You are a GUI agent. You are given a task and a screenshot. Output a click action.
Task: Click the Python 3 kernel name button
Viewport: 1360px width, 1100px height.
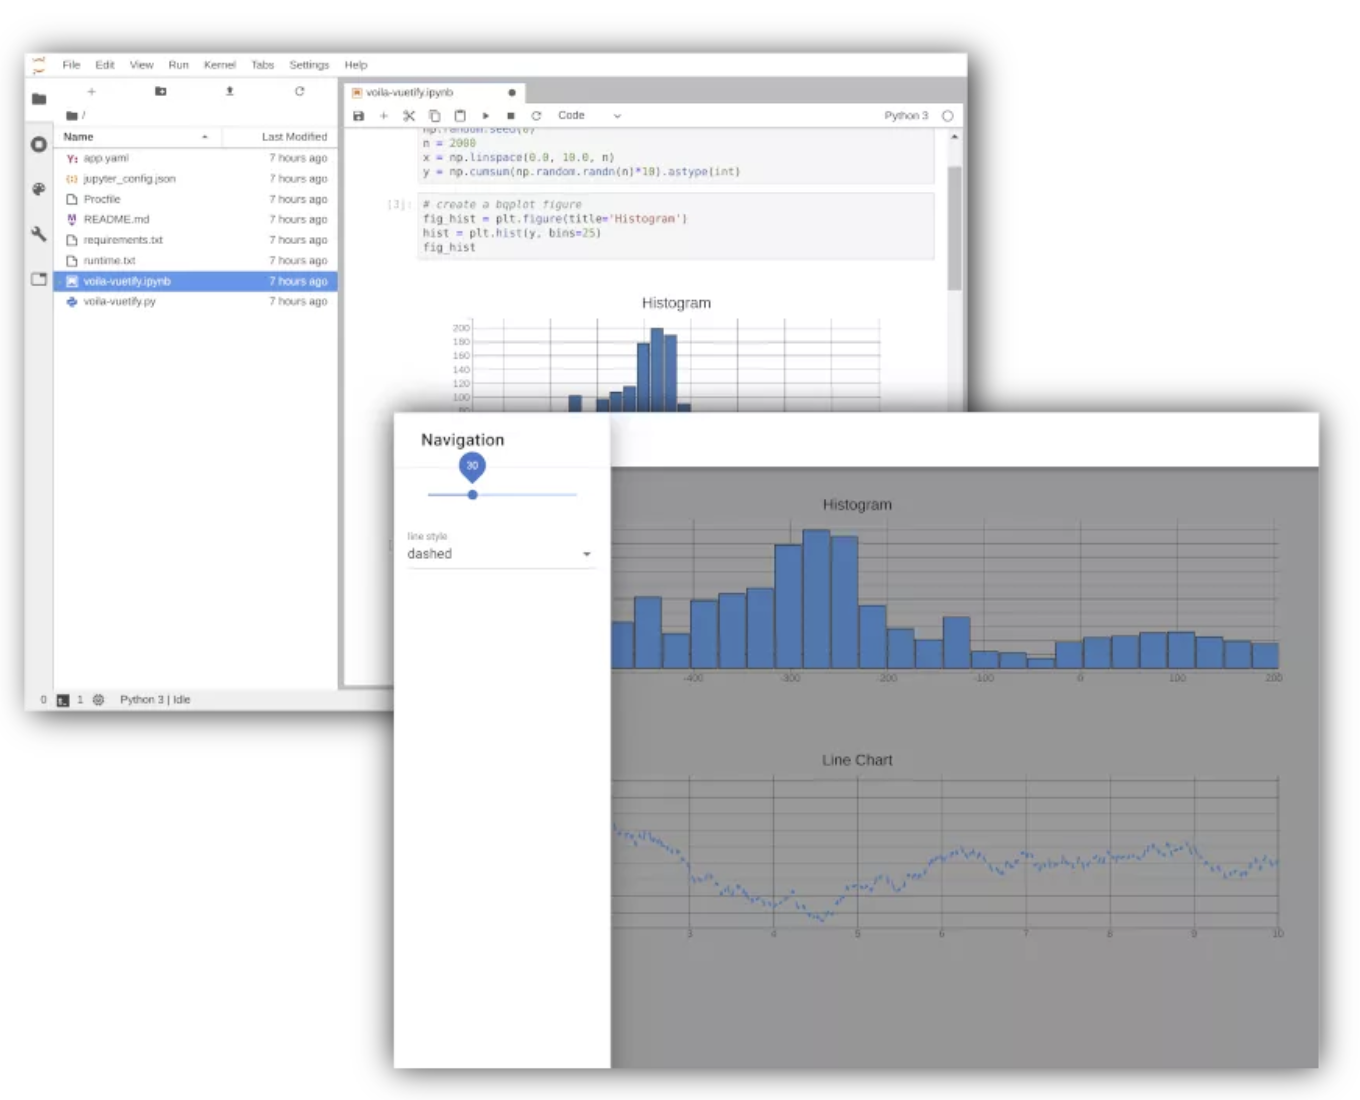pos(906,116)
